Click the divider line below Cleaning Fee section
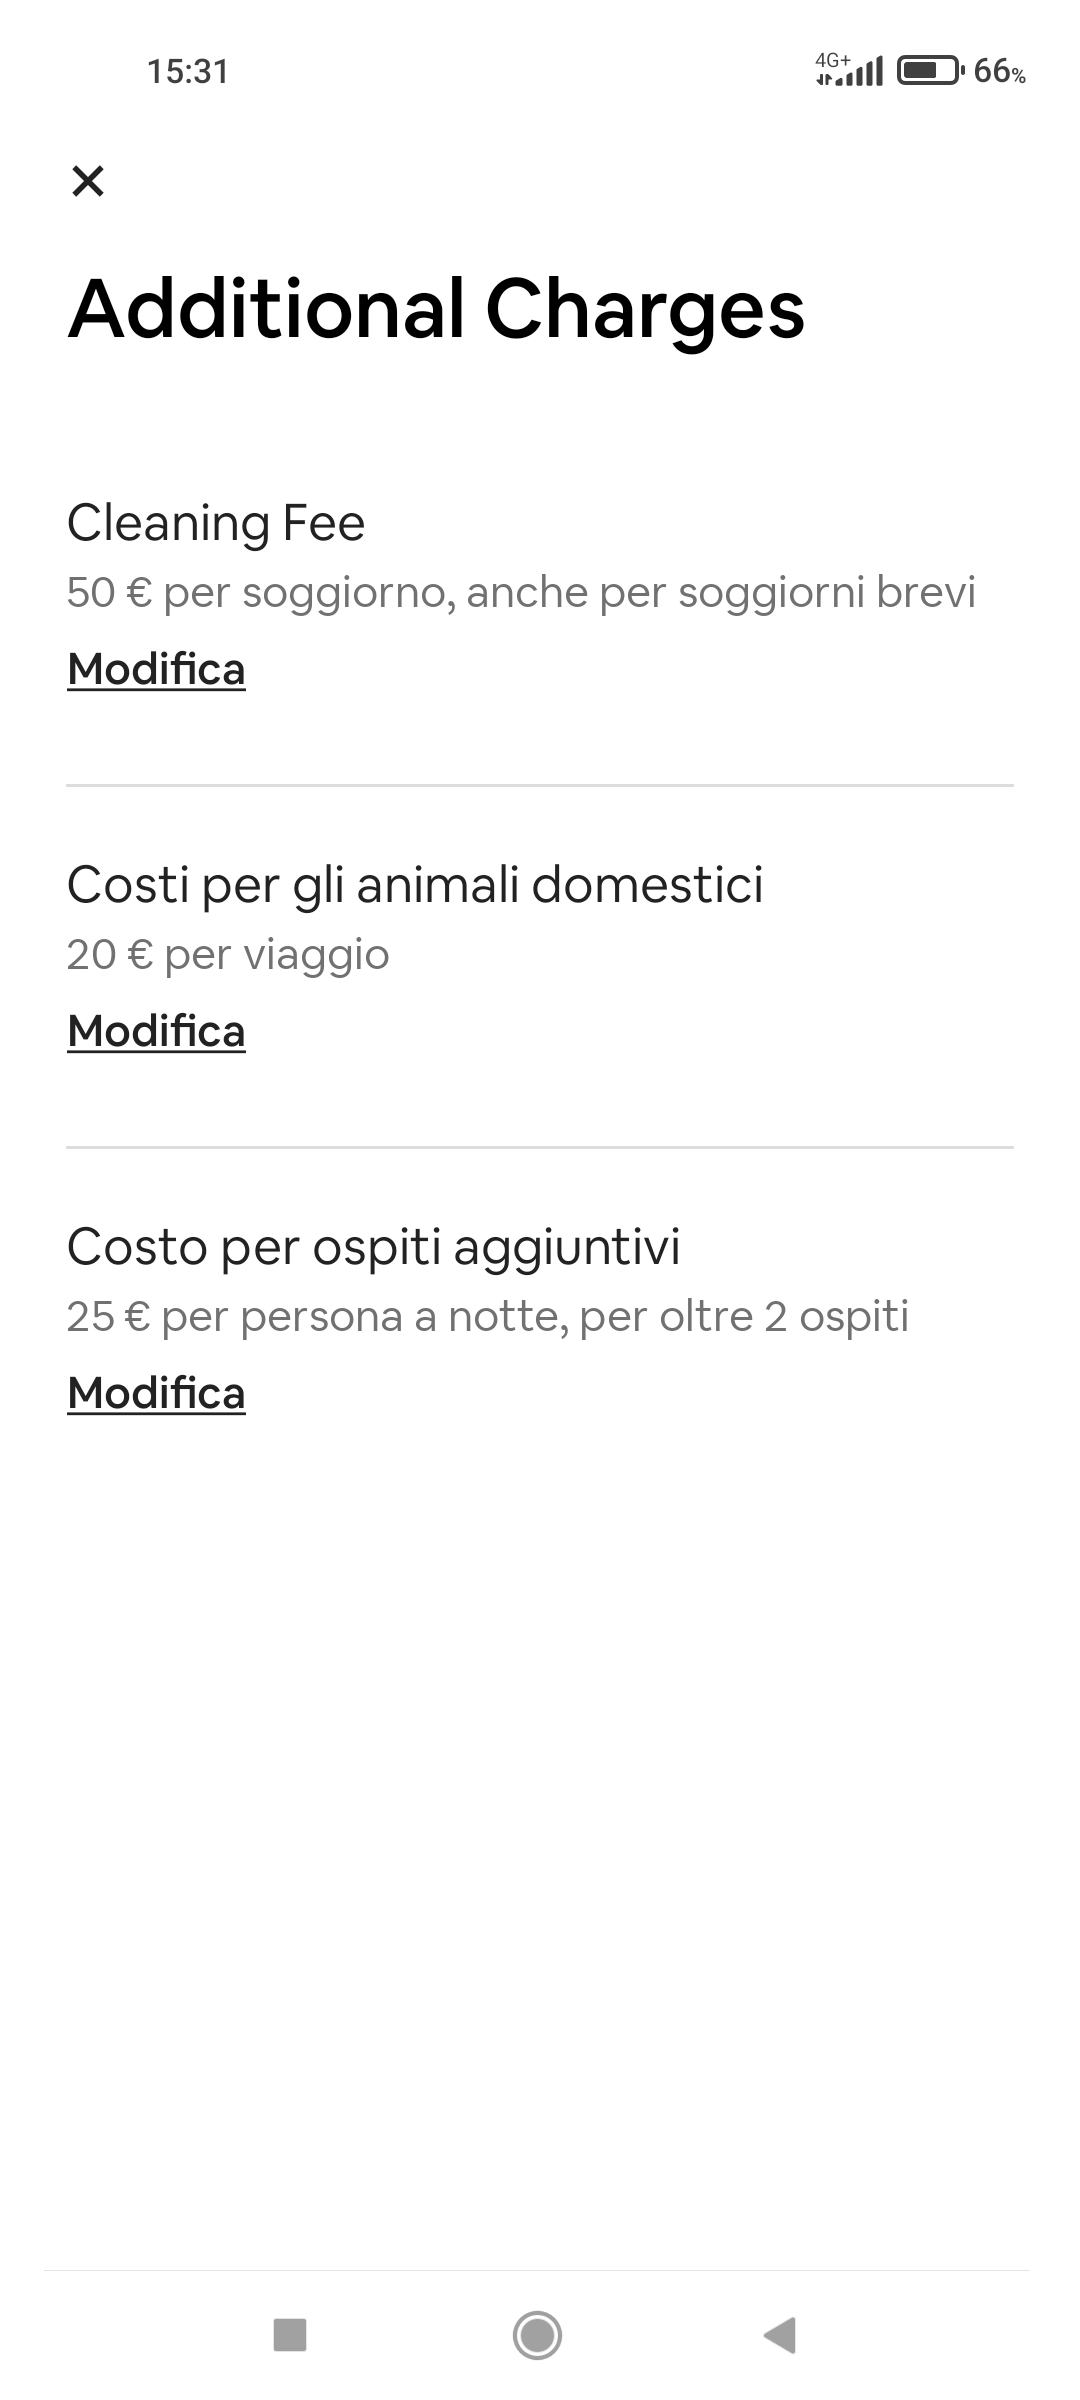Image resolution: width=1080 pixels, height=2400 pixels. coord(540,786)
